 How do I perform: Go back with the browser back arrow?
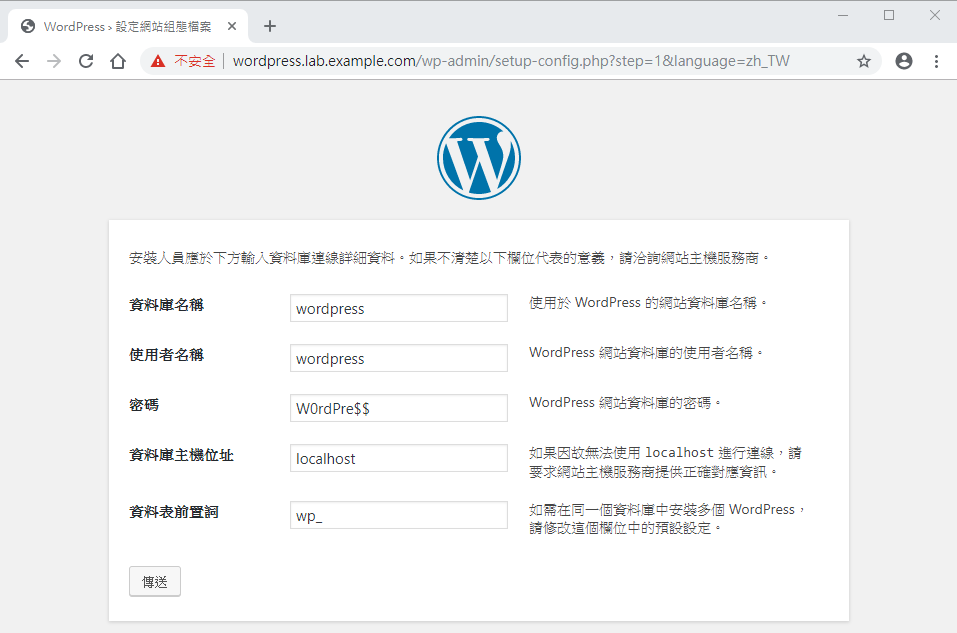(22, 61)
